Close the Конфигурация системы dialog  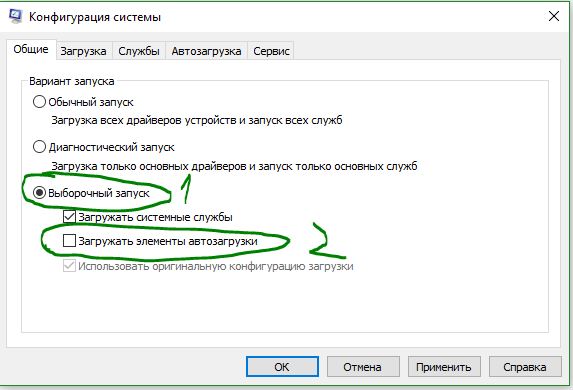click(554, 16)
